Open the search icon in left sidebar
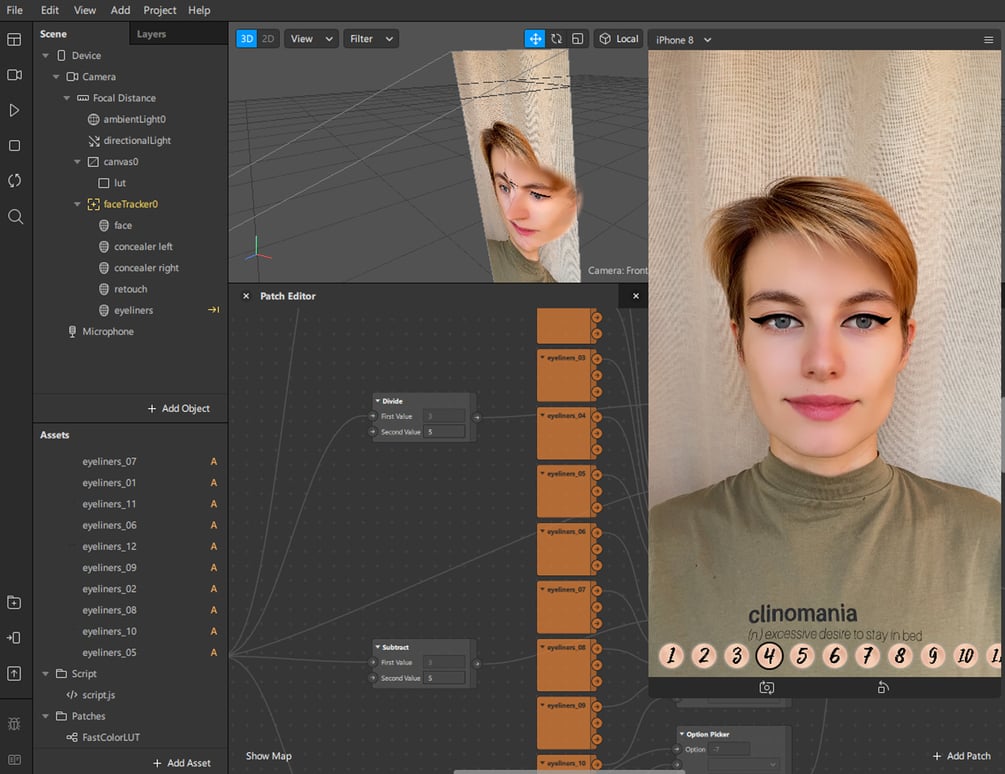This screenshot has width=1005, height=774. (14, 216)
